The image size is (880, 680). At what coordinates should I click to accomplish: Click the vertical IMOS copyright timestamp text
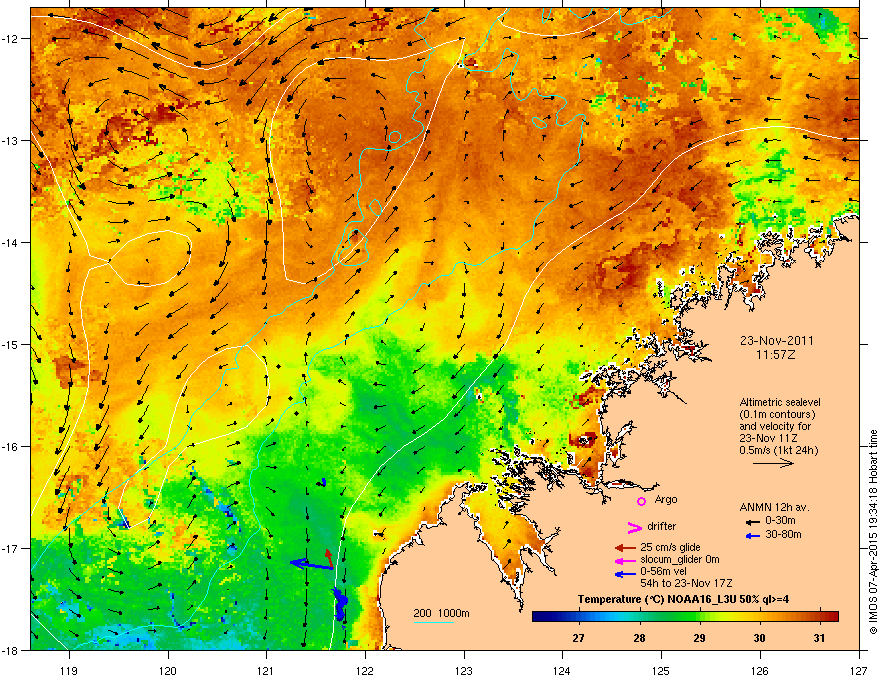click(873, 532)
